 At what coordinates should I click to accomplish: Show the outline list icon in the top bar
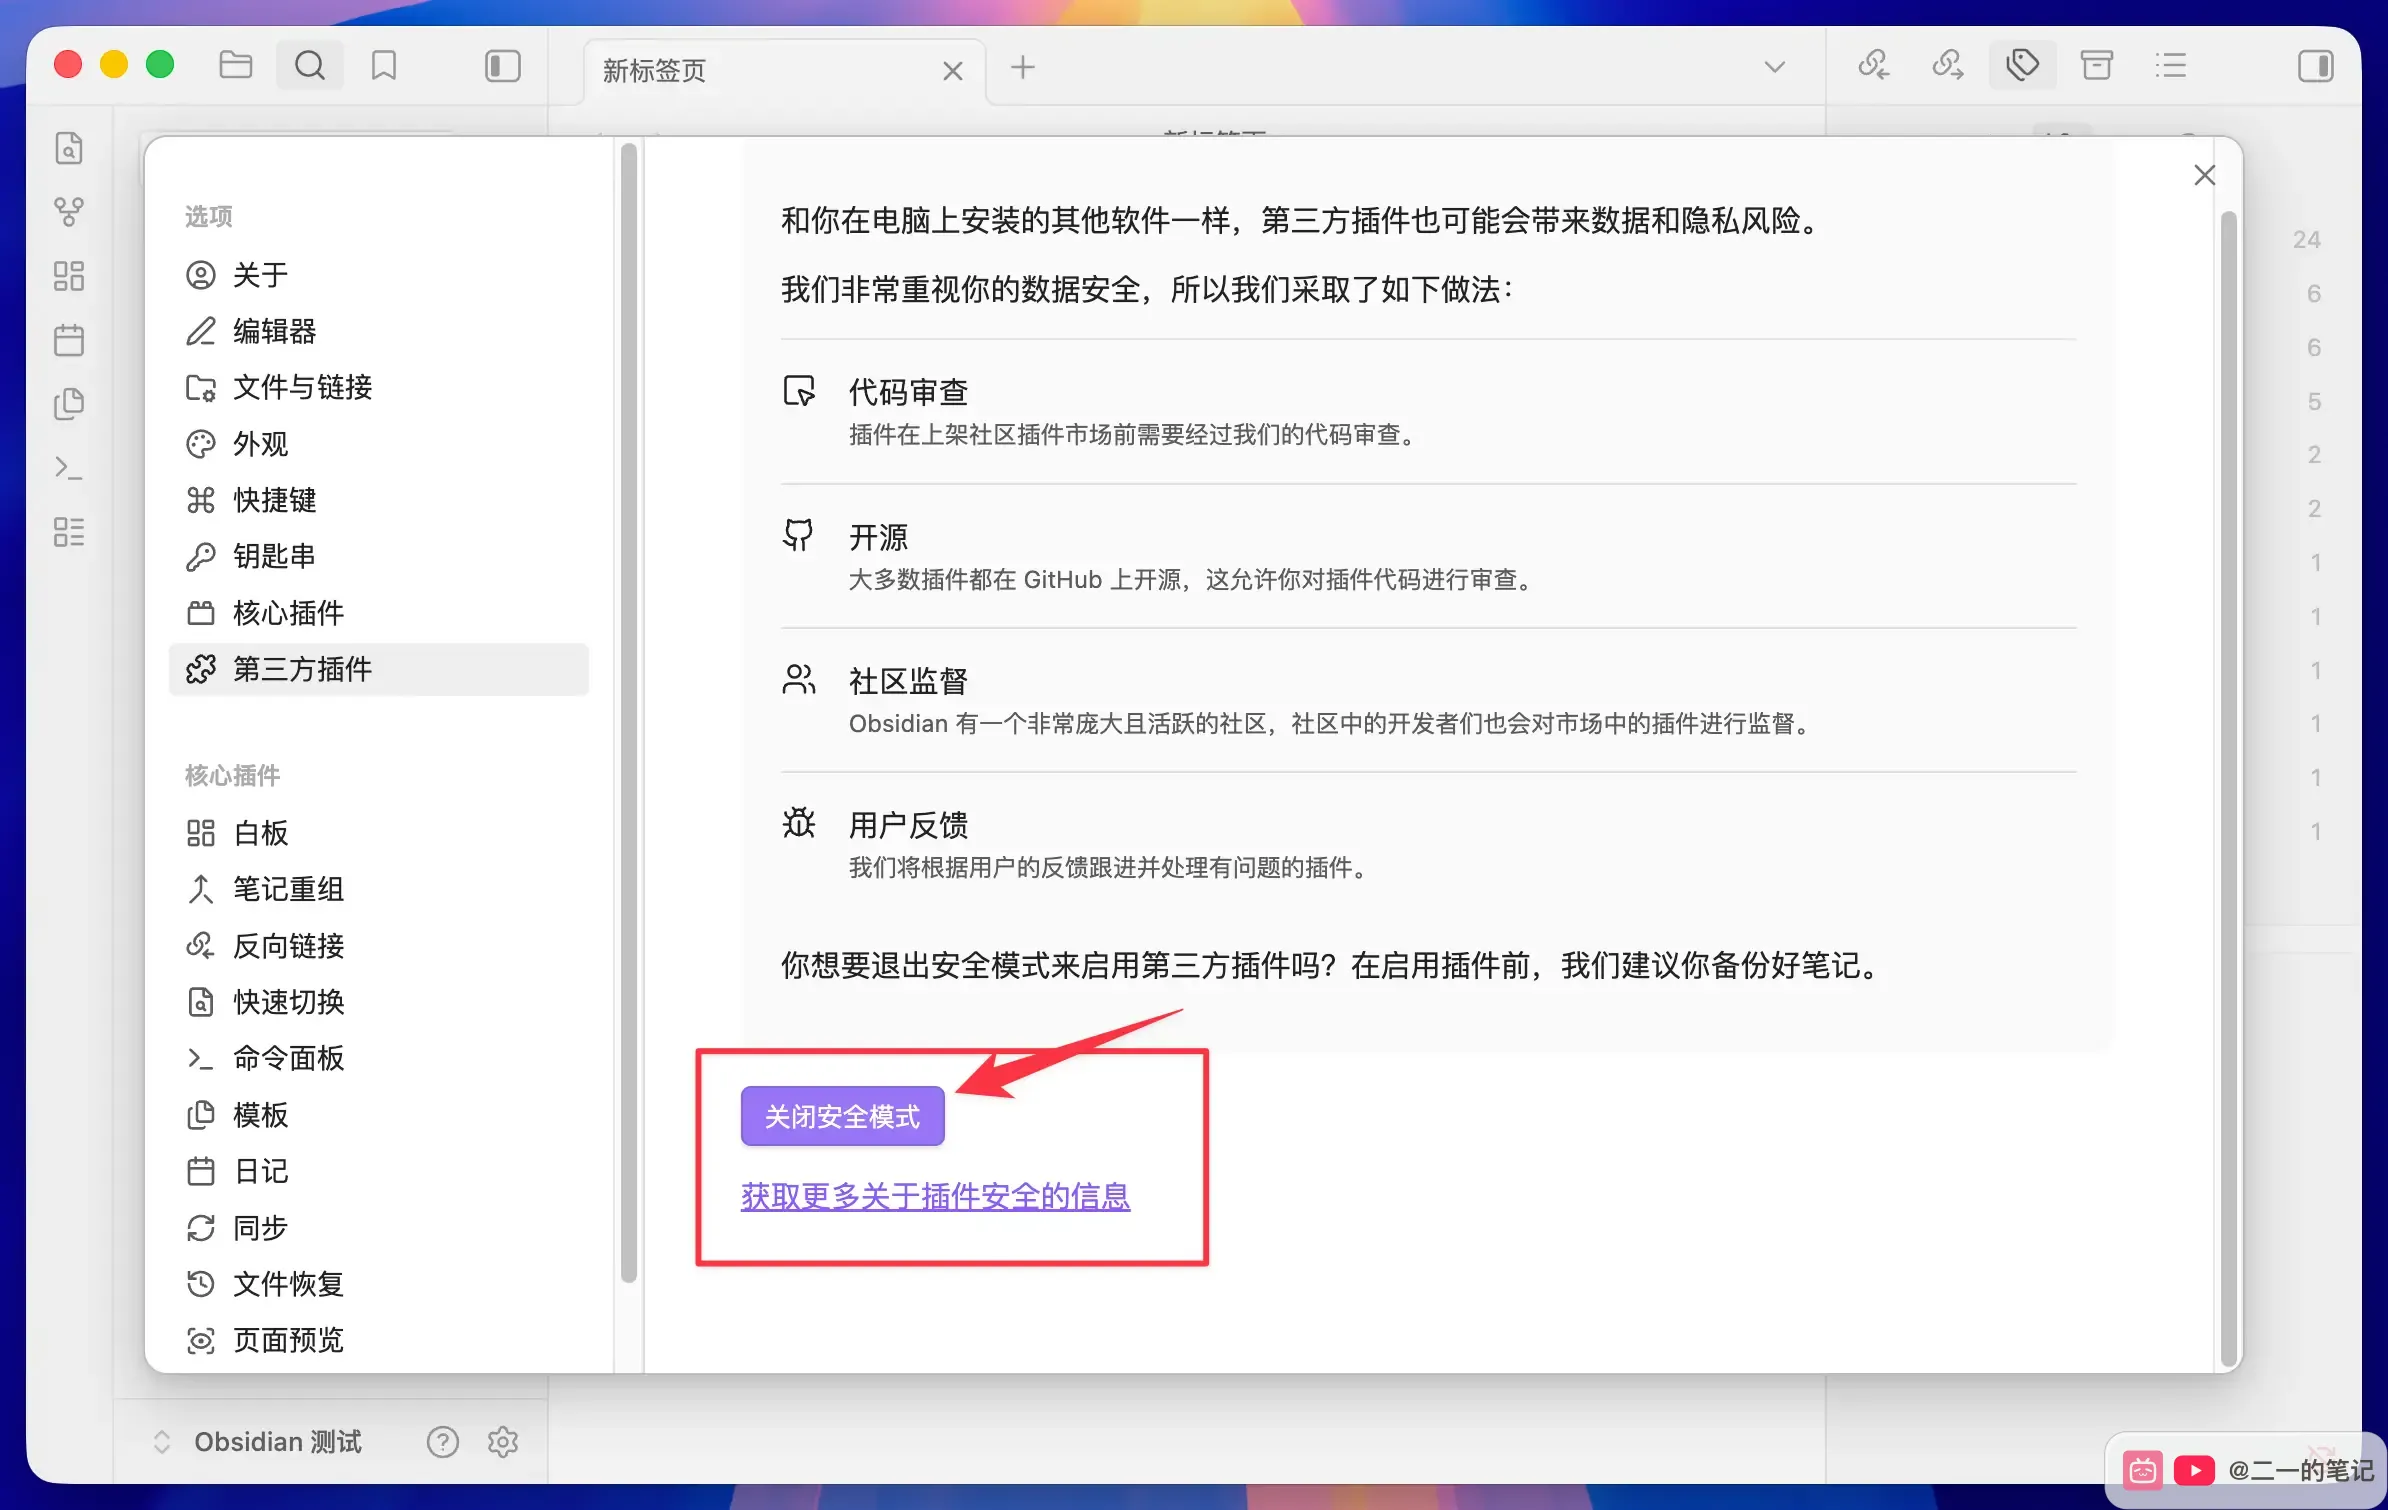[2170, 66]
